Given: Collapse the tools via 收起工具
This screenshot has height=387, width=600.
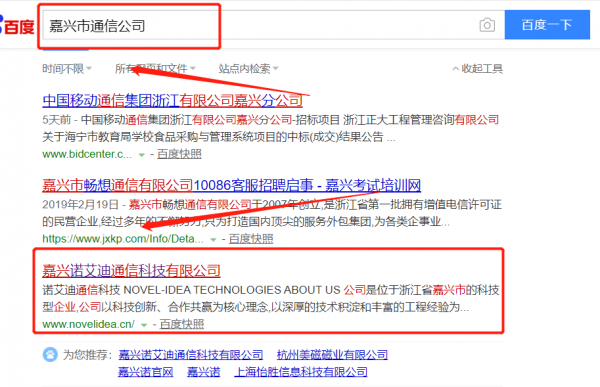Looking at the screenshot, I should point(478,69).
